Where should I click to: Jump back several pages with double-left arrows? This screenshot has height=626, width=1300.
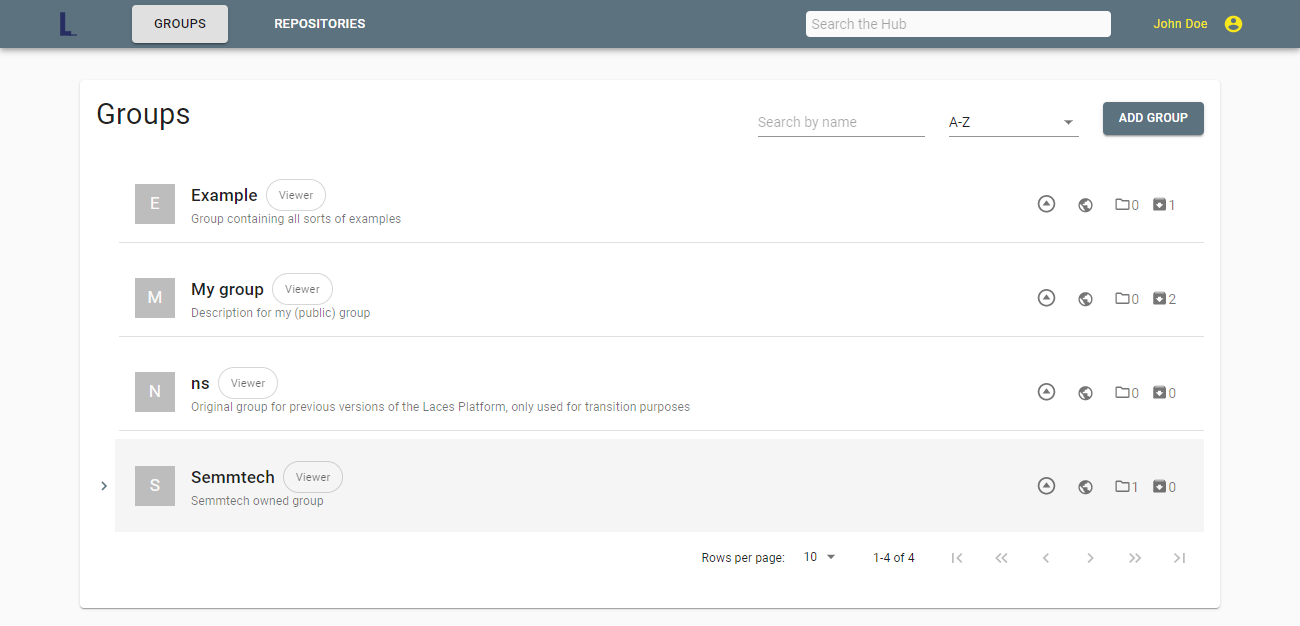(x=1001, y=558)
